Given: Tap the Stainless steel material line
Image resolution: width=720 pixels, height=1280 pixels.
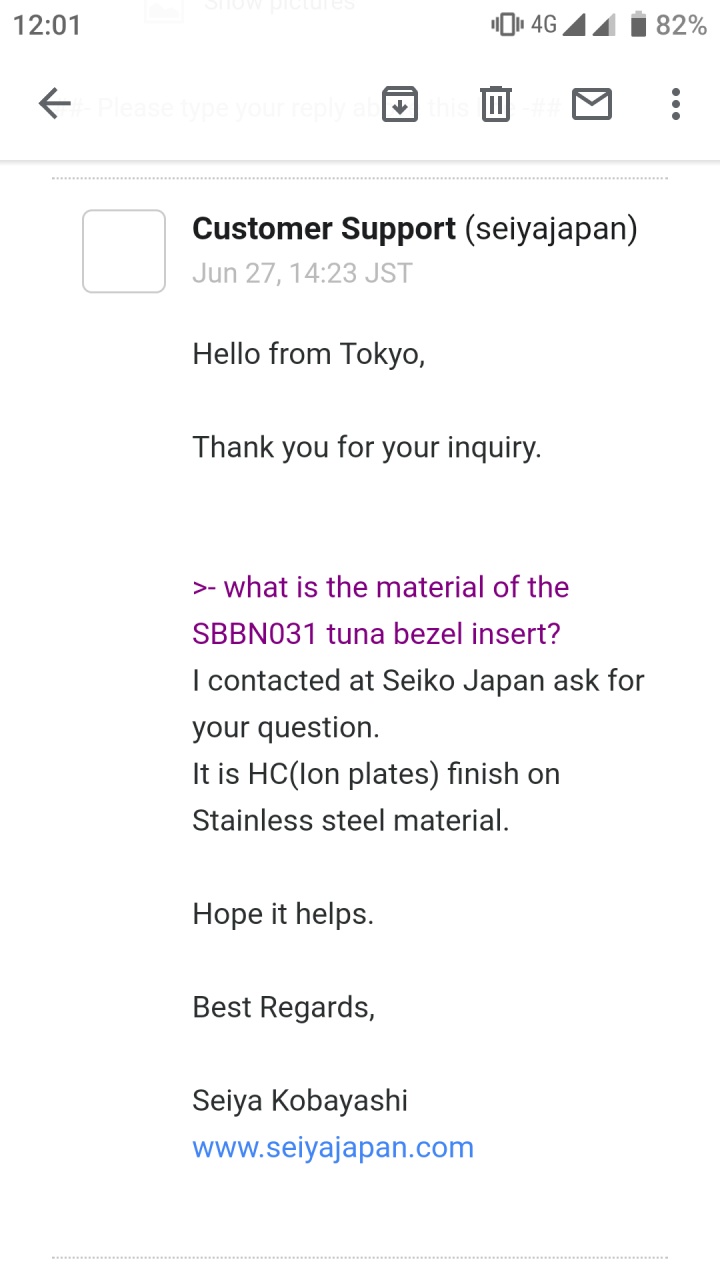Looking at the screenshot, I should click(350, 820).
